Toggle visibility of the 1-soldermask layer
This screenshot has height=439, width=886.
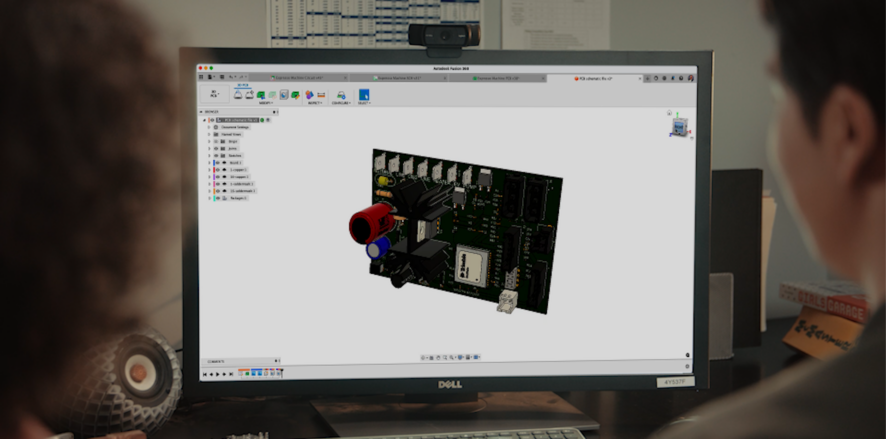click(218, 184)
